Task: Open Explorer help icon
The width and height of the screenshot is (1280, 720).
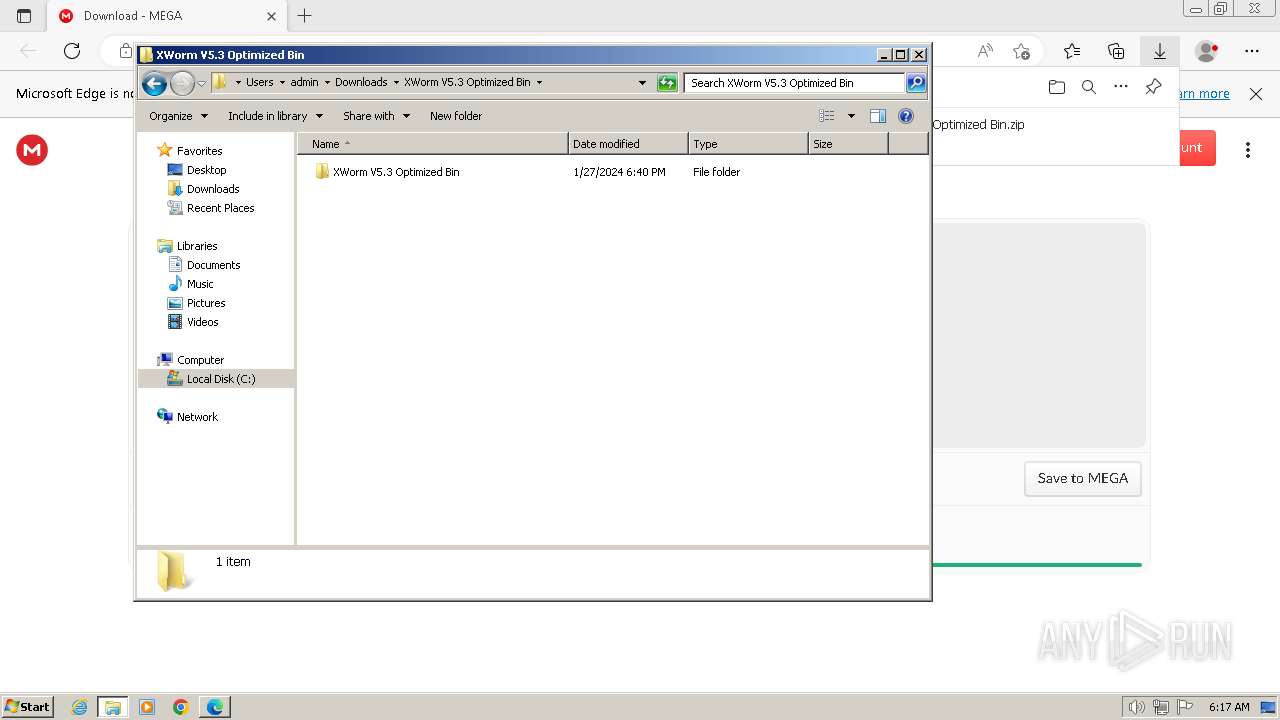Action: 906,116
